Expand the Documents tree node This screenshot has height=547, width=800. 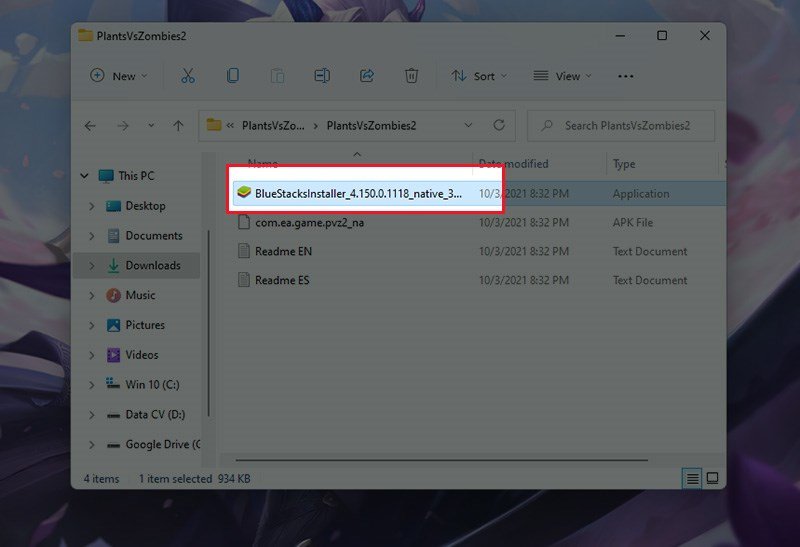(x=92, y=236)
